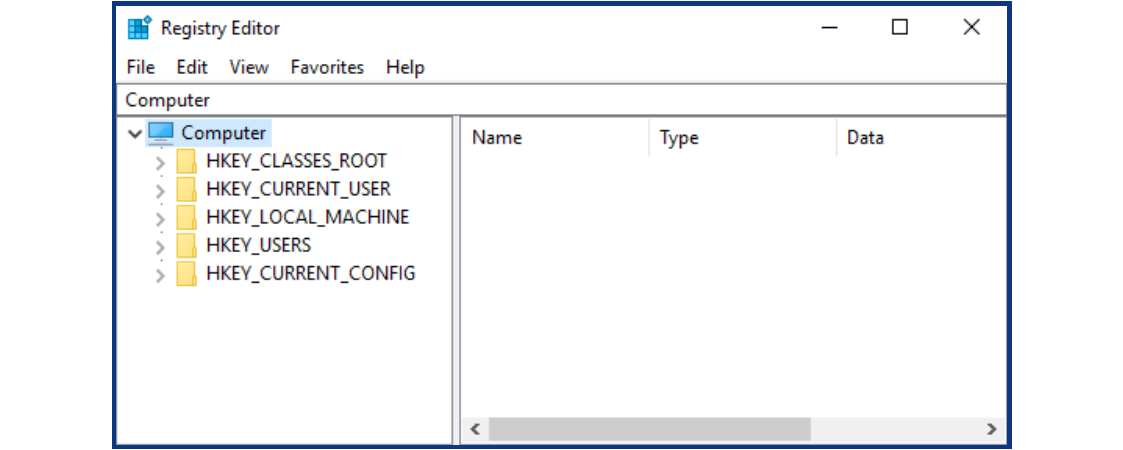Open the Edit menu

pyautogui.click(x=192, y=67)
